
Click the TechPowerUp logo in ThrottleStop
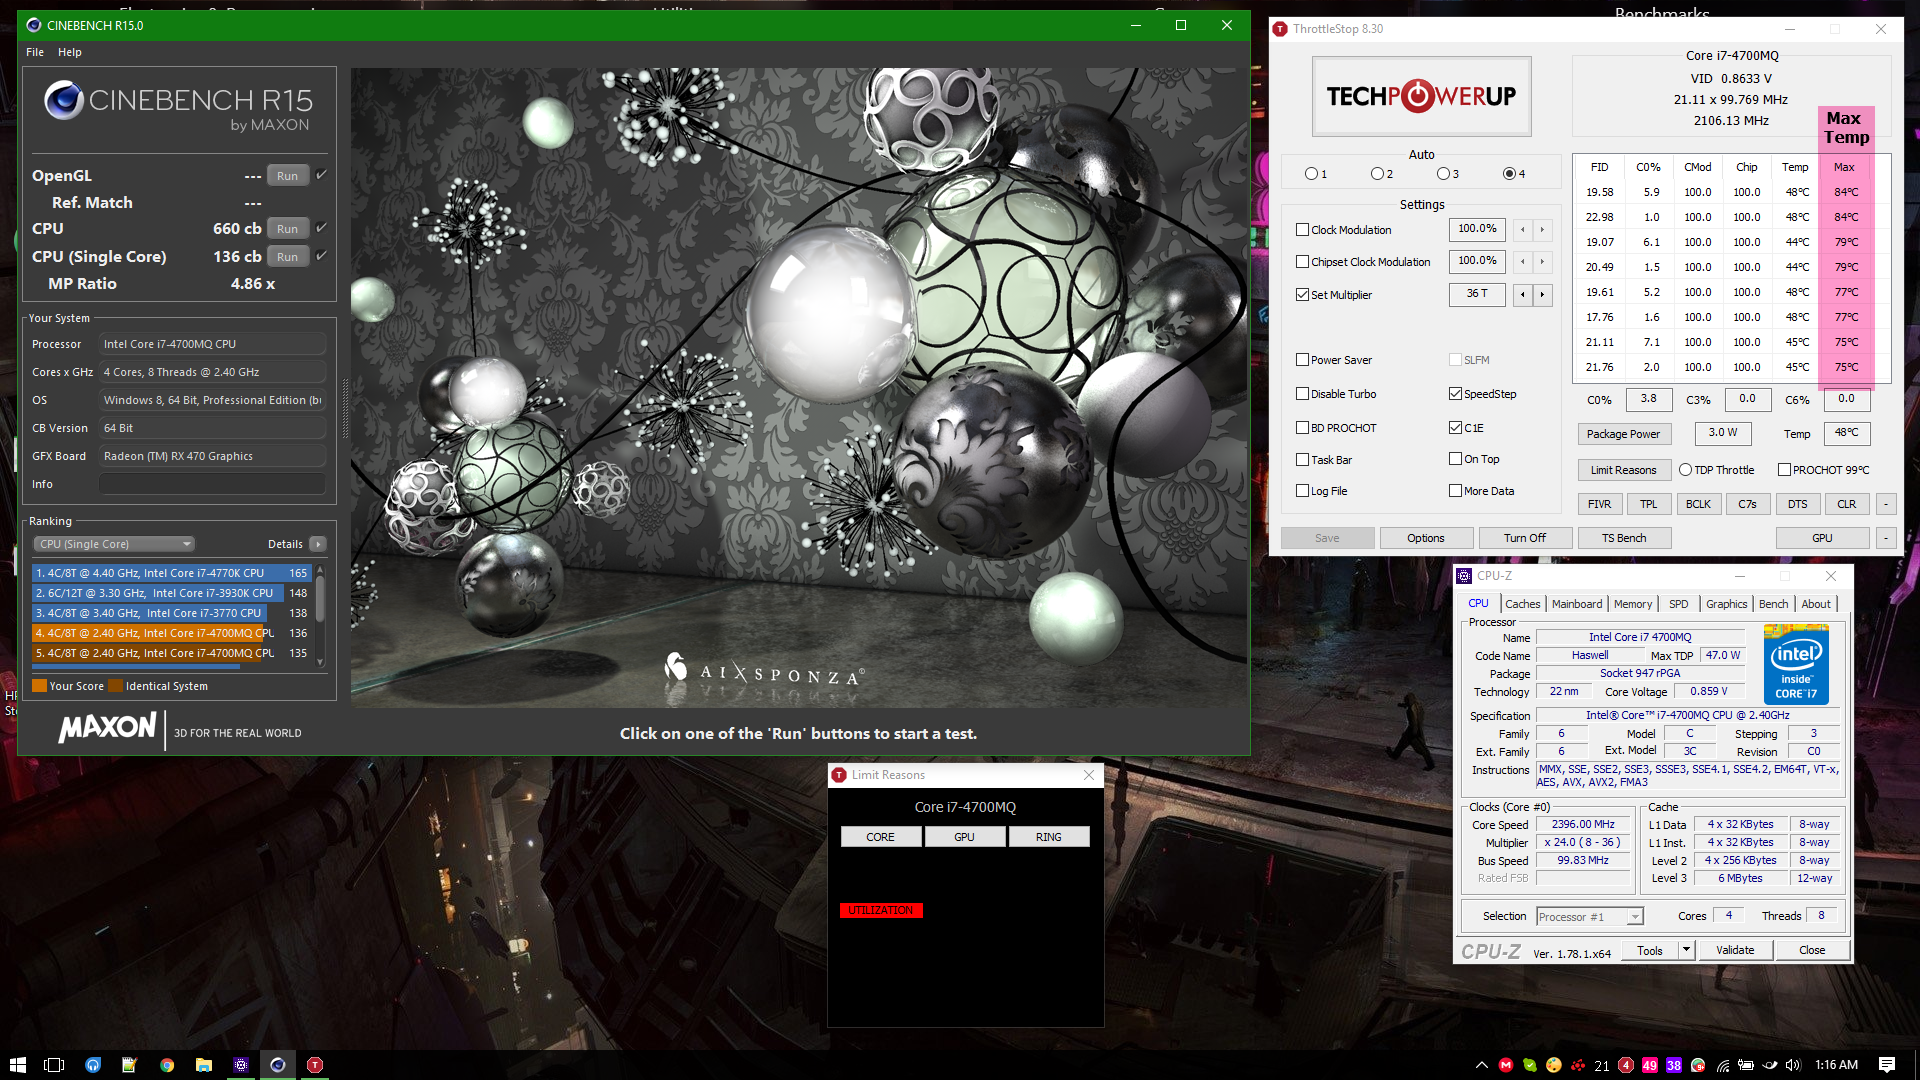click(x=1421, y=96)
